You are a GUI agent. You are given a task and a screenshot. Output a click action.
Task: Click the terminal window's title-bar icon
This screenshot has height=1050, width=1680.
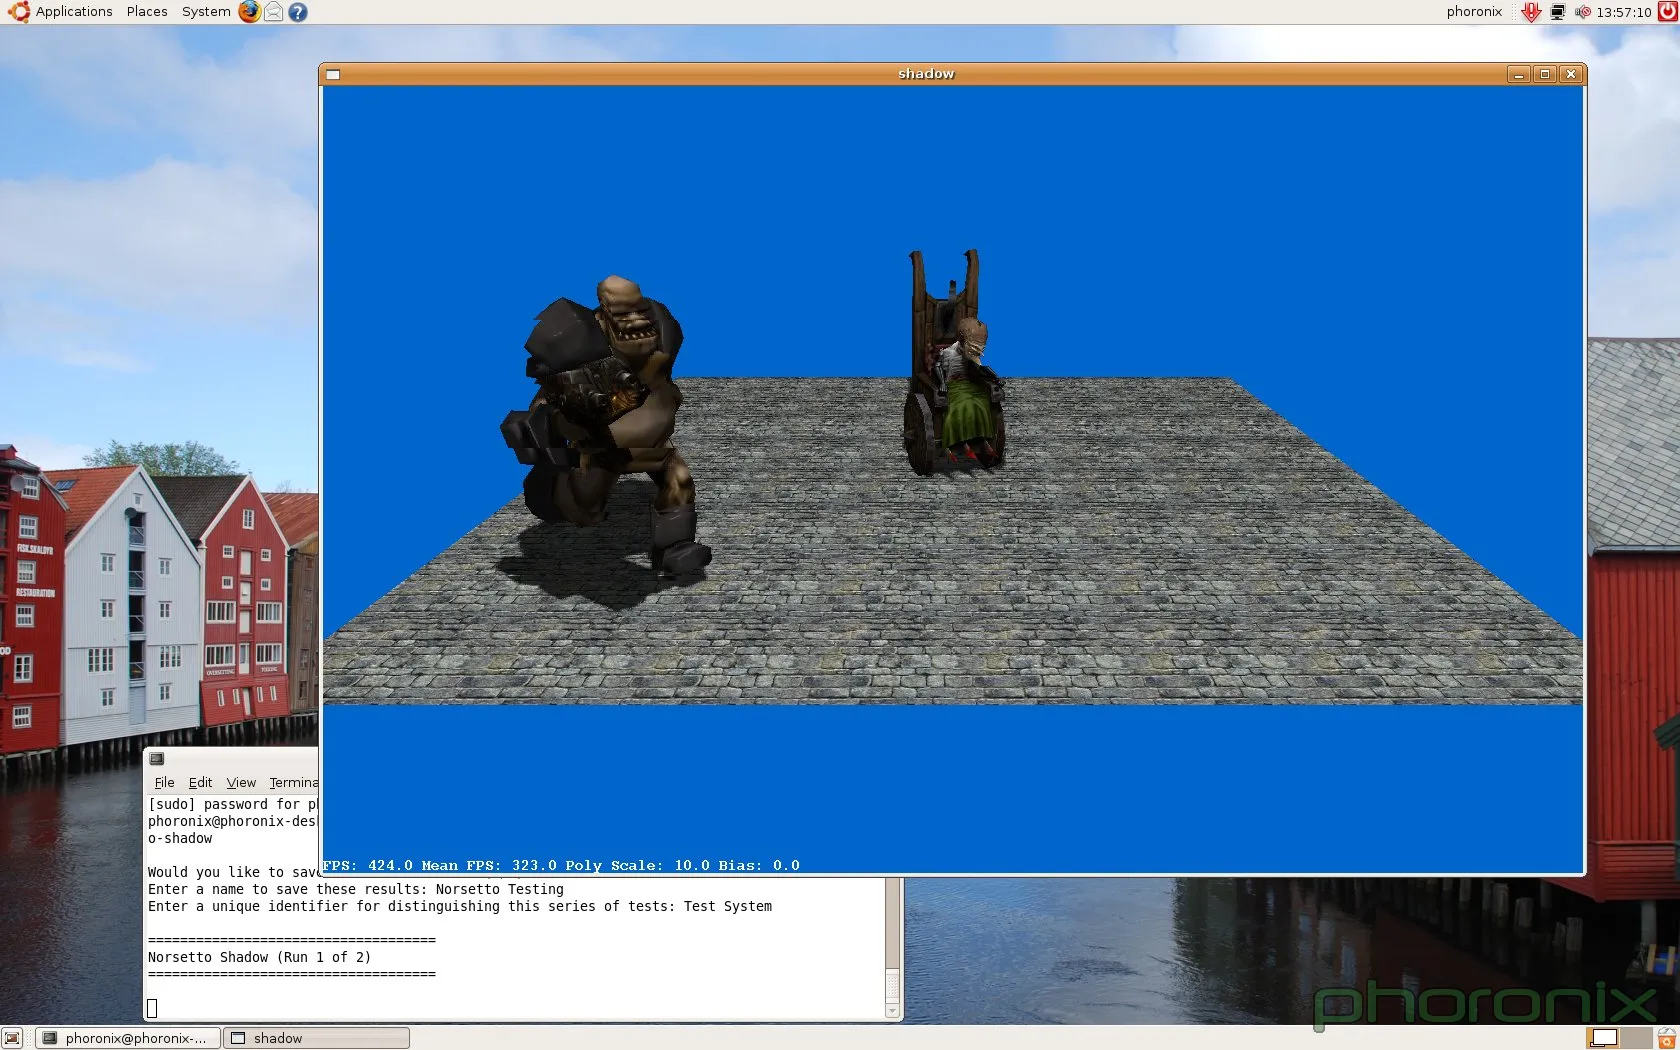pyautogui.click(x=157, y=759)
